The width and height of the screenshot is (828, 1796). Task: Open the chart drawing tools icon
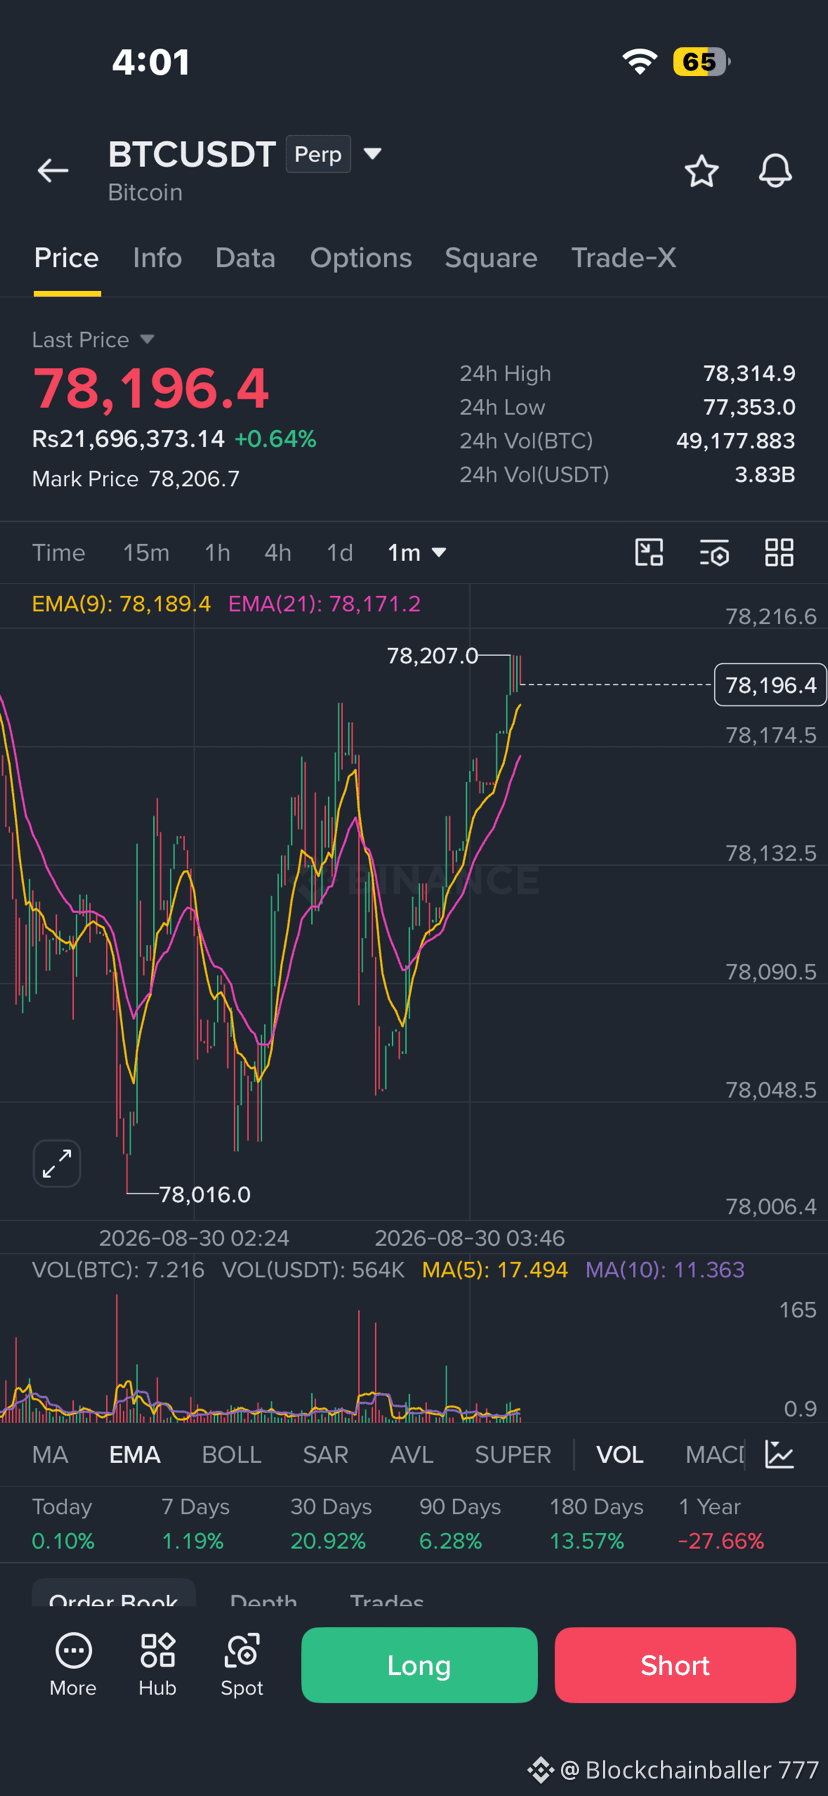[649, 552]
